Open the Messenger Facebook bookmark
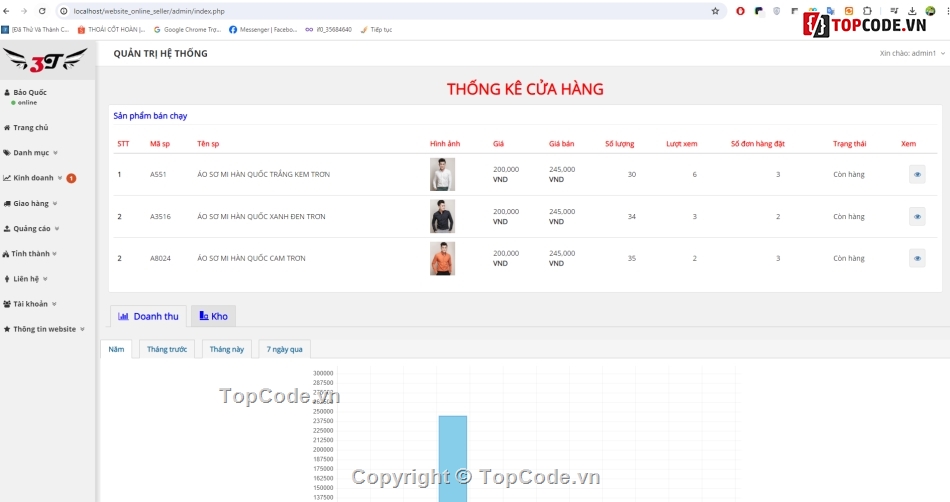This screenshot has height=502, width=950. click(x=263, y=29)
